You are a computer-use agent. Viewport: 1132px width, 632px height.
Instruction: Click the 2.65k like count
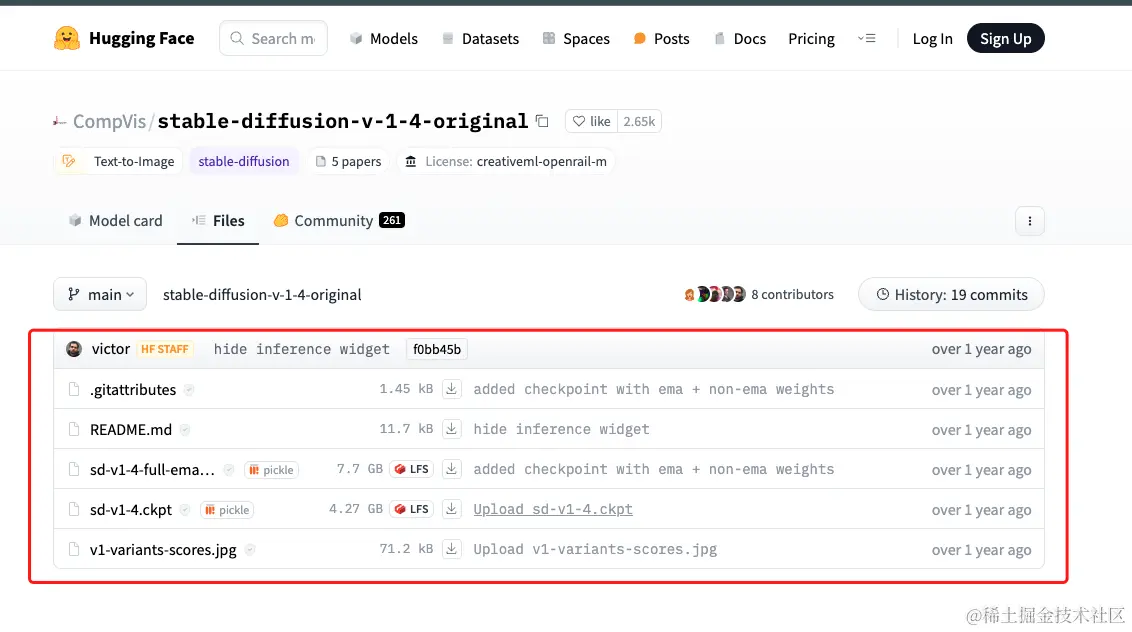pos(639,121)
